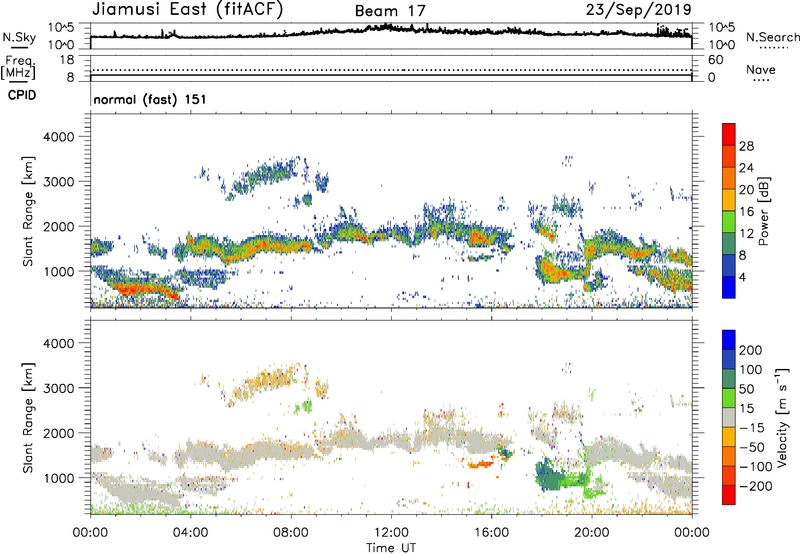
Task: Click the '12:00' time axis tick label
Action: [391, 533]
